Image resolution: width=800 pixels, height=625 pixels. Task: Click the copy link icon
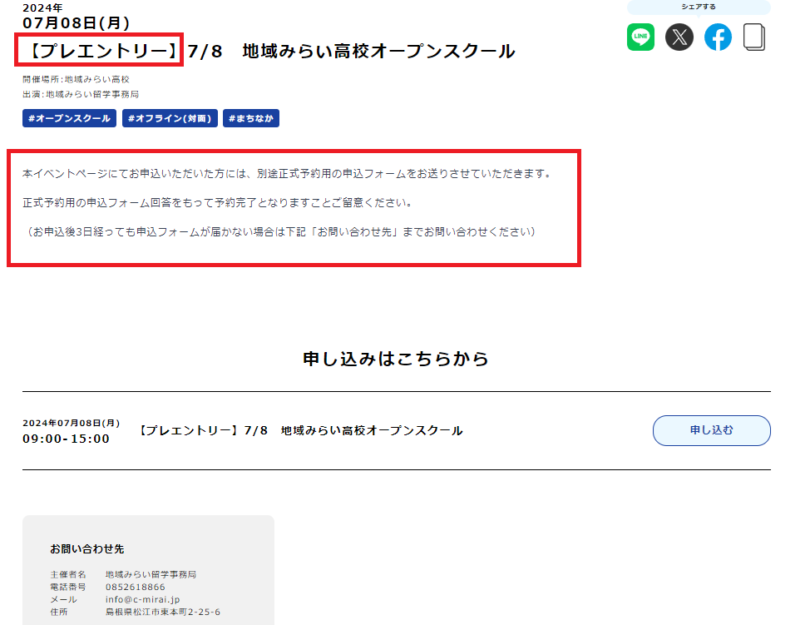(x=755, y=38)
